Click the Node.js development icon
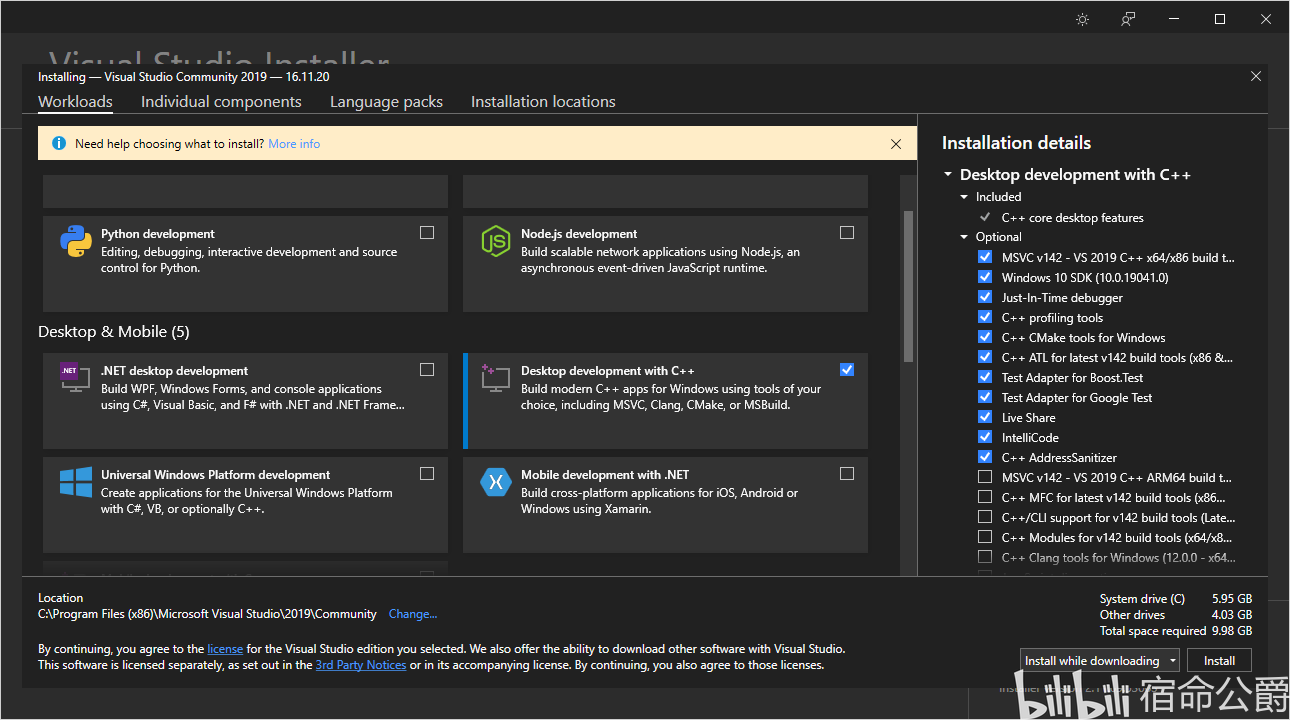The image size is (1290, 720). click(496, 242)
